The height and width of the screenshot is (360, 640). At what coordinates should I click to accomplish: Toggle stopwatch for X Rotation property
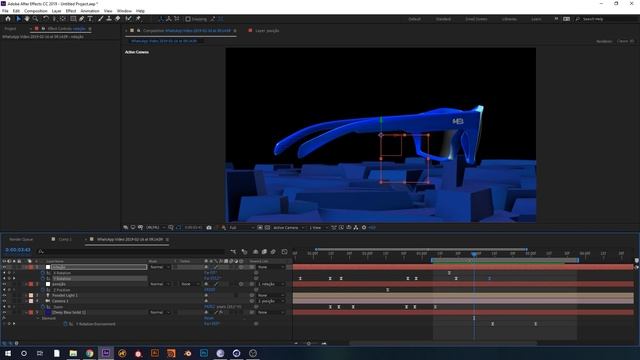point(43,273)
